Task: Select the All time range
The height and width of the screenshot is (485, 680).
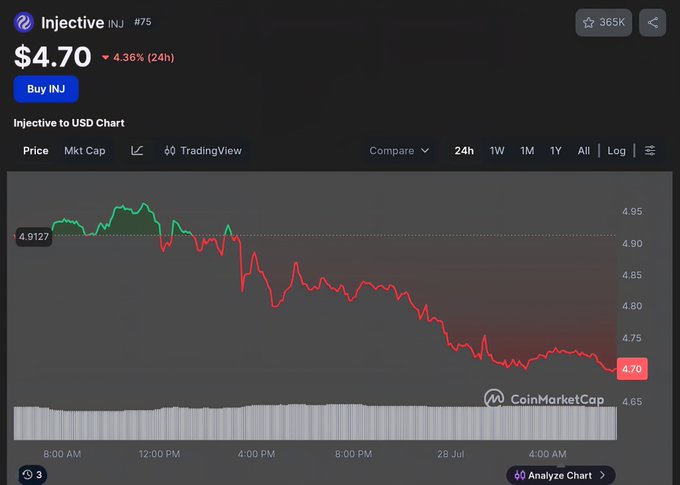Action: coord(584,151)
